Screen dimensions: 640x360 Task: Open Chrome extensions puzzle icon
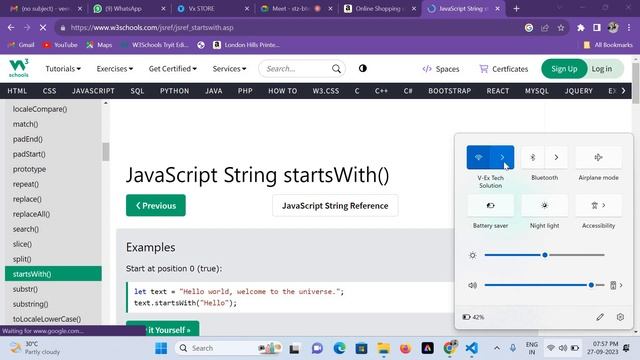click(580, 27)
